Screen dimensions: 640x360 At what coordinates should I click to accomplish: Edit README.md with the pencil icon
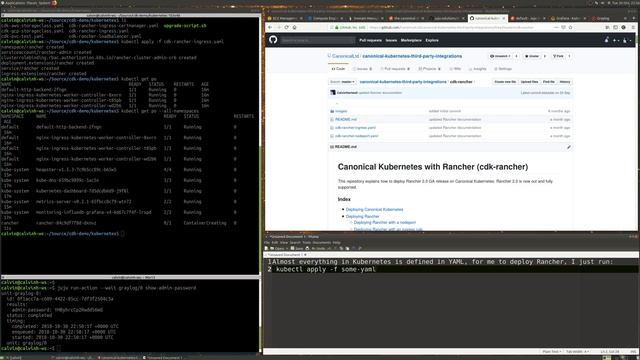pyautogui.click(x=569, y=147)
